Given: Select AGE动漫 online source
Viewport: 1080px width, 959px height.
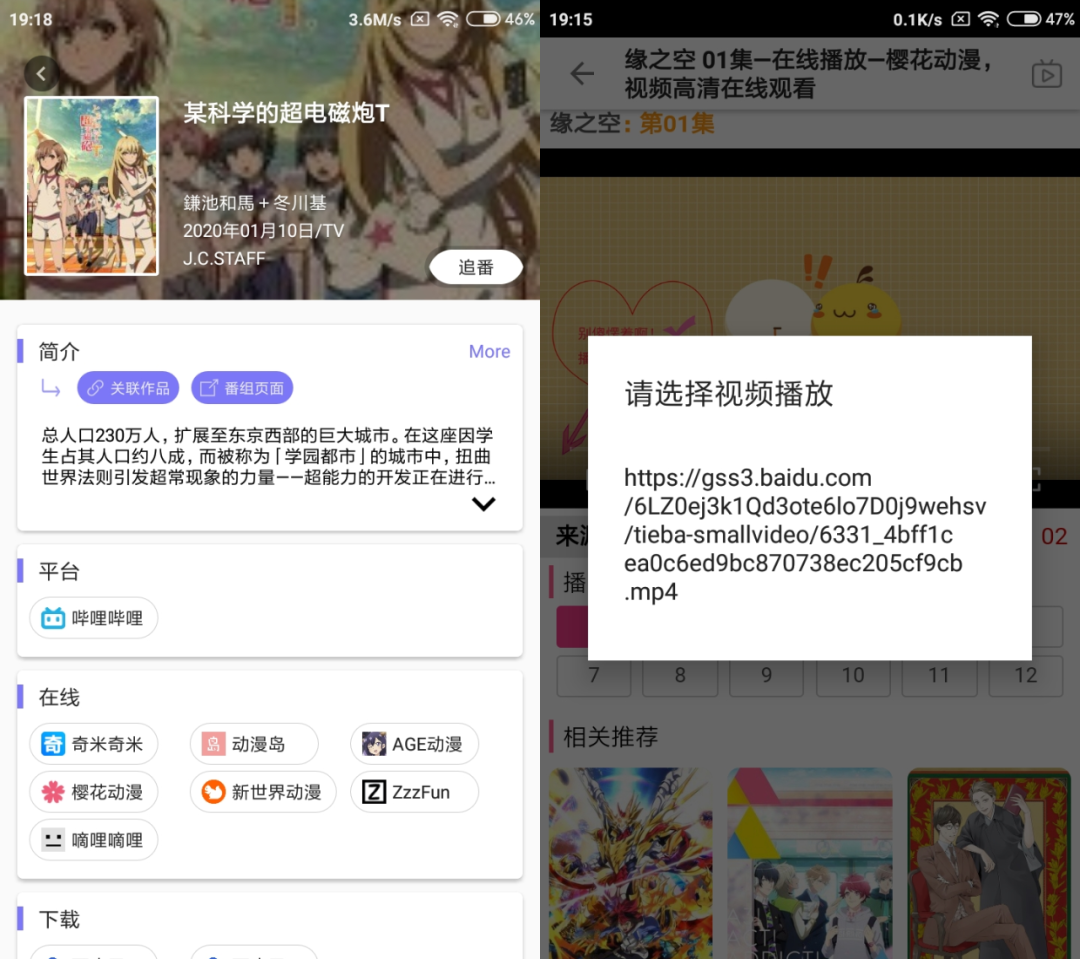Looking at the screenshot, I should pyautogui.click(x=414, y=744).
